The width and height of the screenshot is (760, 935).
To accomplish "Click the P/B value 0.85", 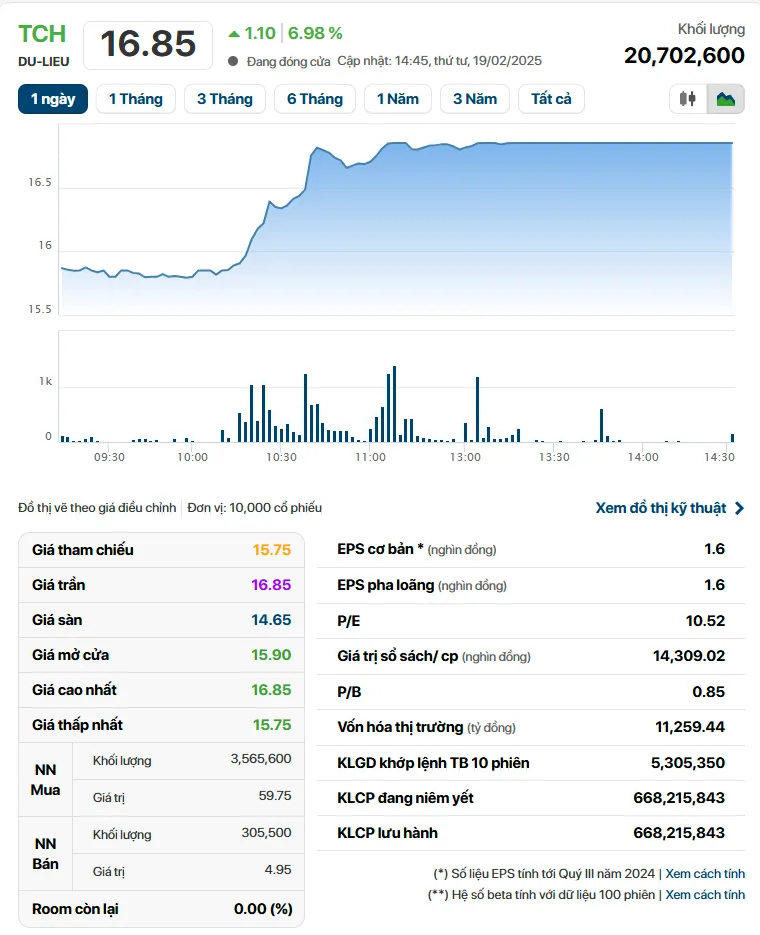I will point(709,692).
